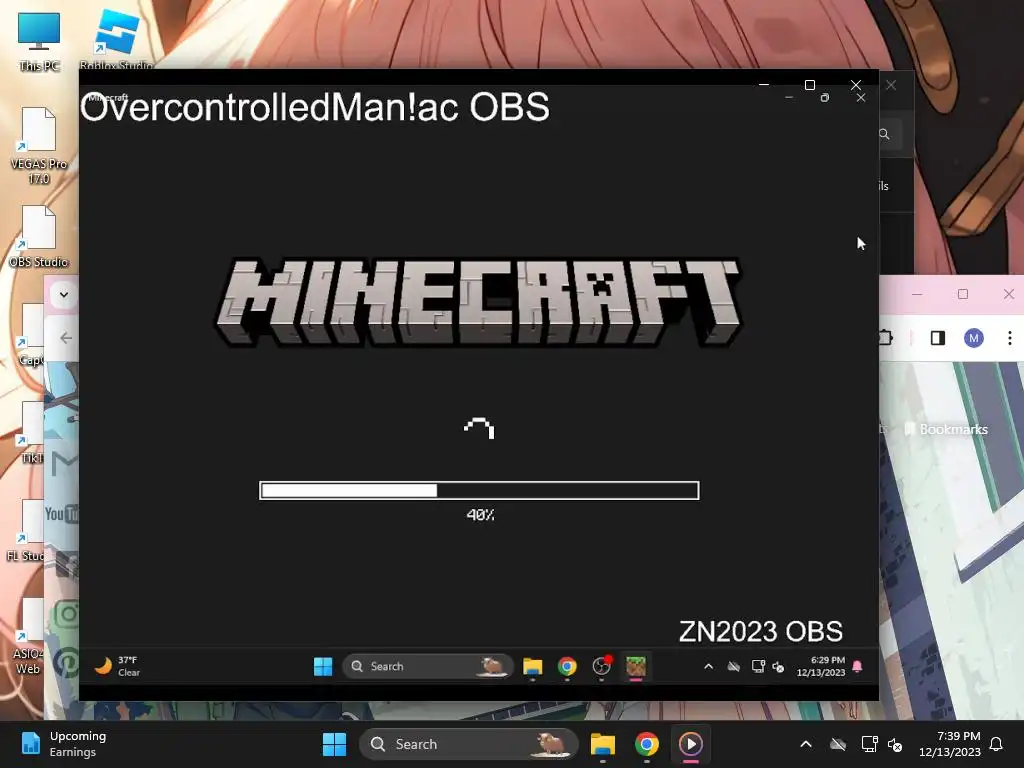Click the Chrome extensions puzzle icon
Viewport: 1024px width, 768px height.
[886, 338]
